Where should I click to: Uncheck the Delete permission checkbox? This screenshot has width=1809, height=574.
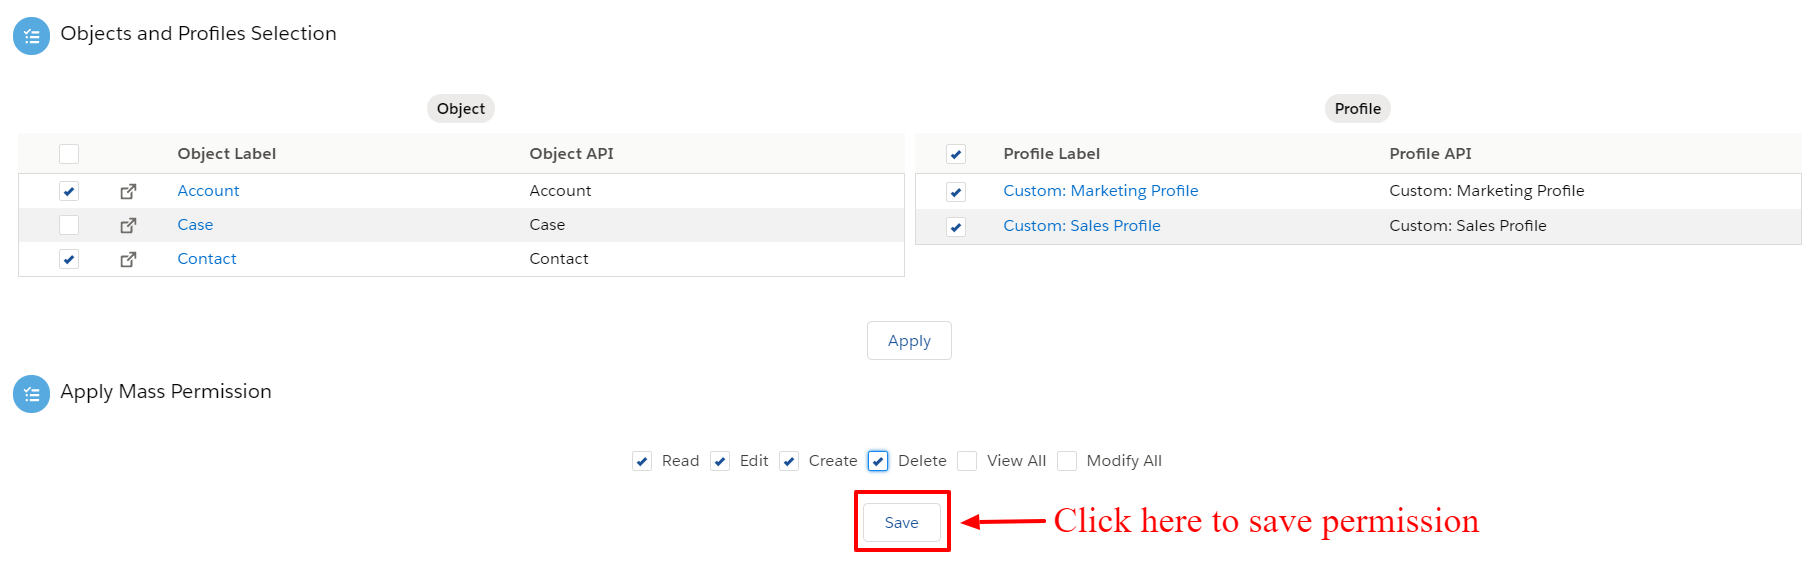point(878,461)
